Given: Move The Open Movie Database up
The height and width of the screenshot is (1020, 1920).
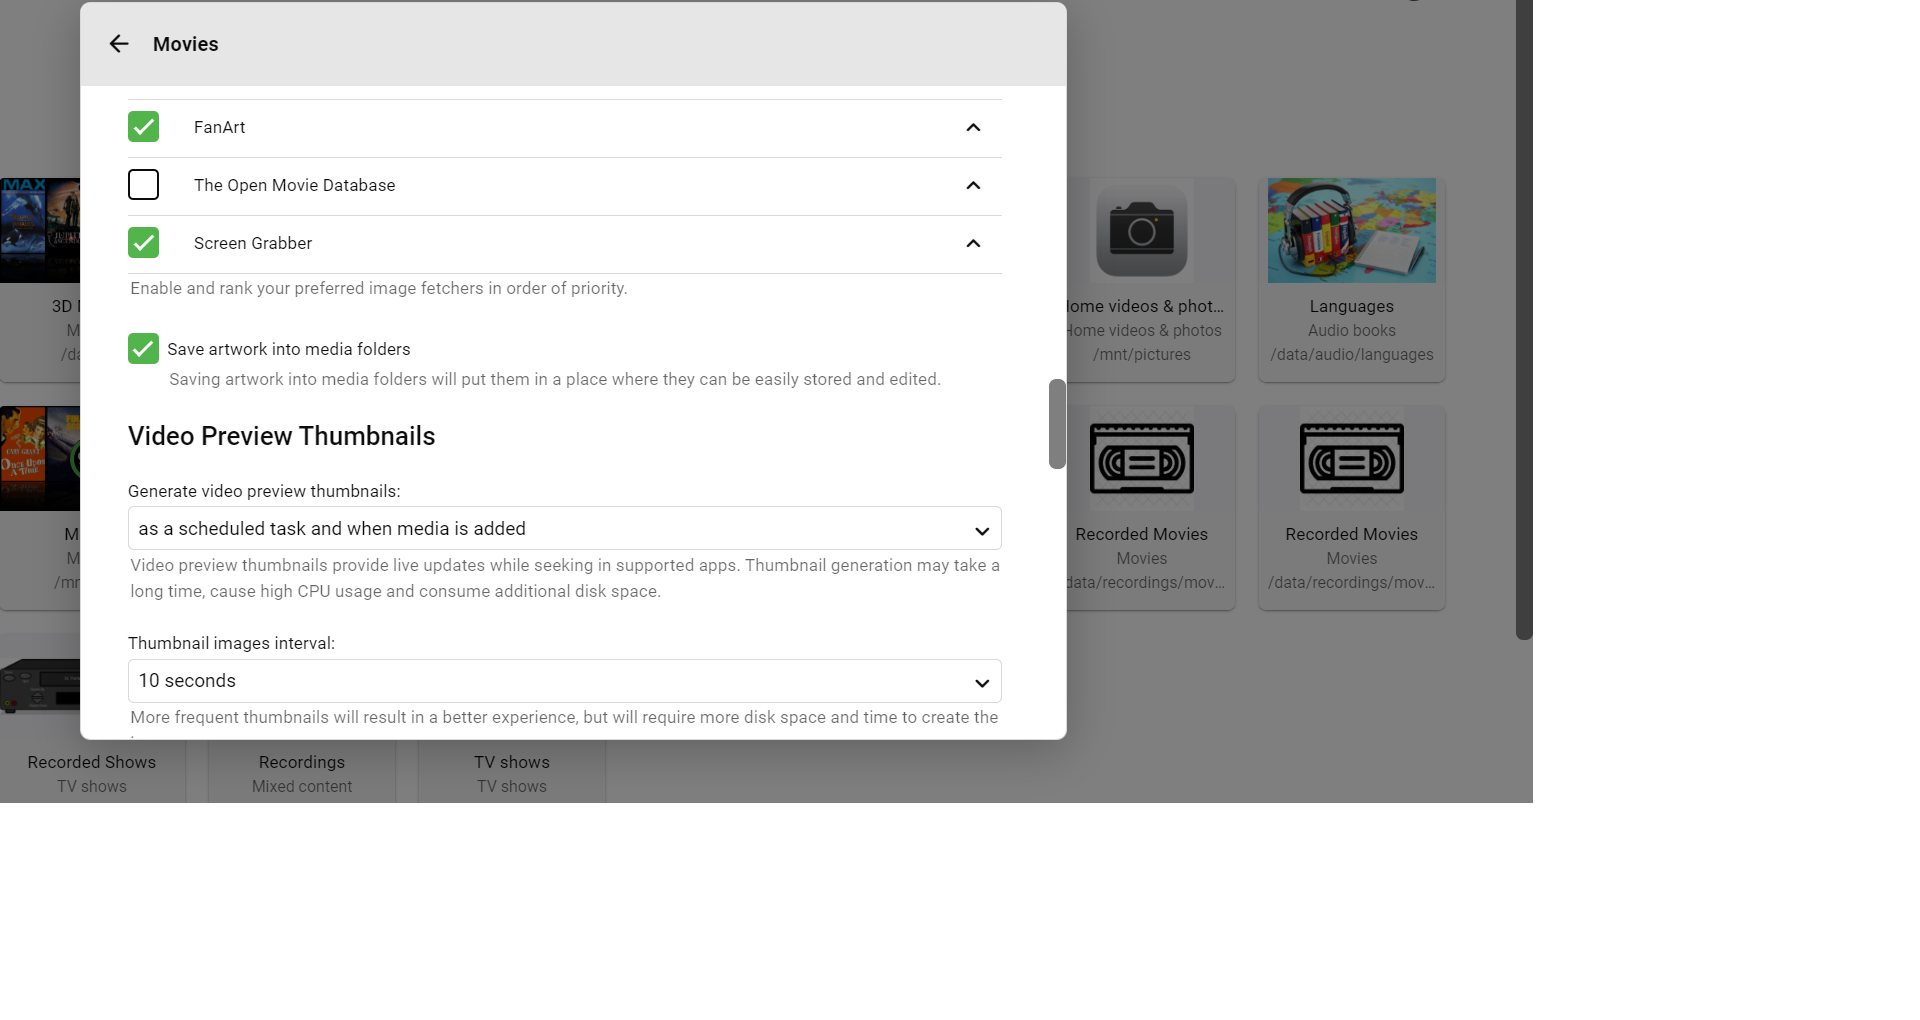Looking at the screenshot, I should pyautogui.click(x=973, y=185).
